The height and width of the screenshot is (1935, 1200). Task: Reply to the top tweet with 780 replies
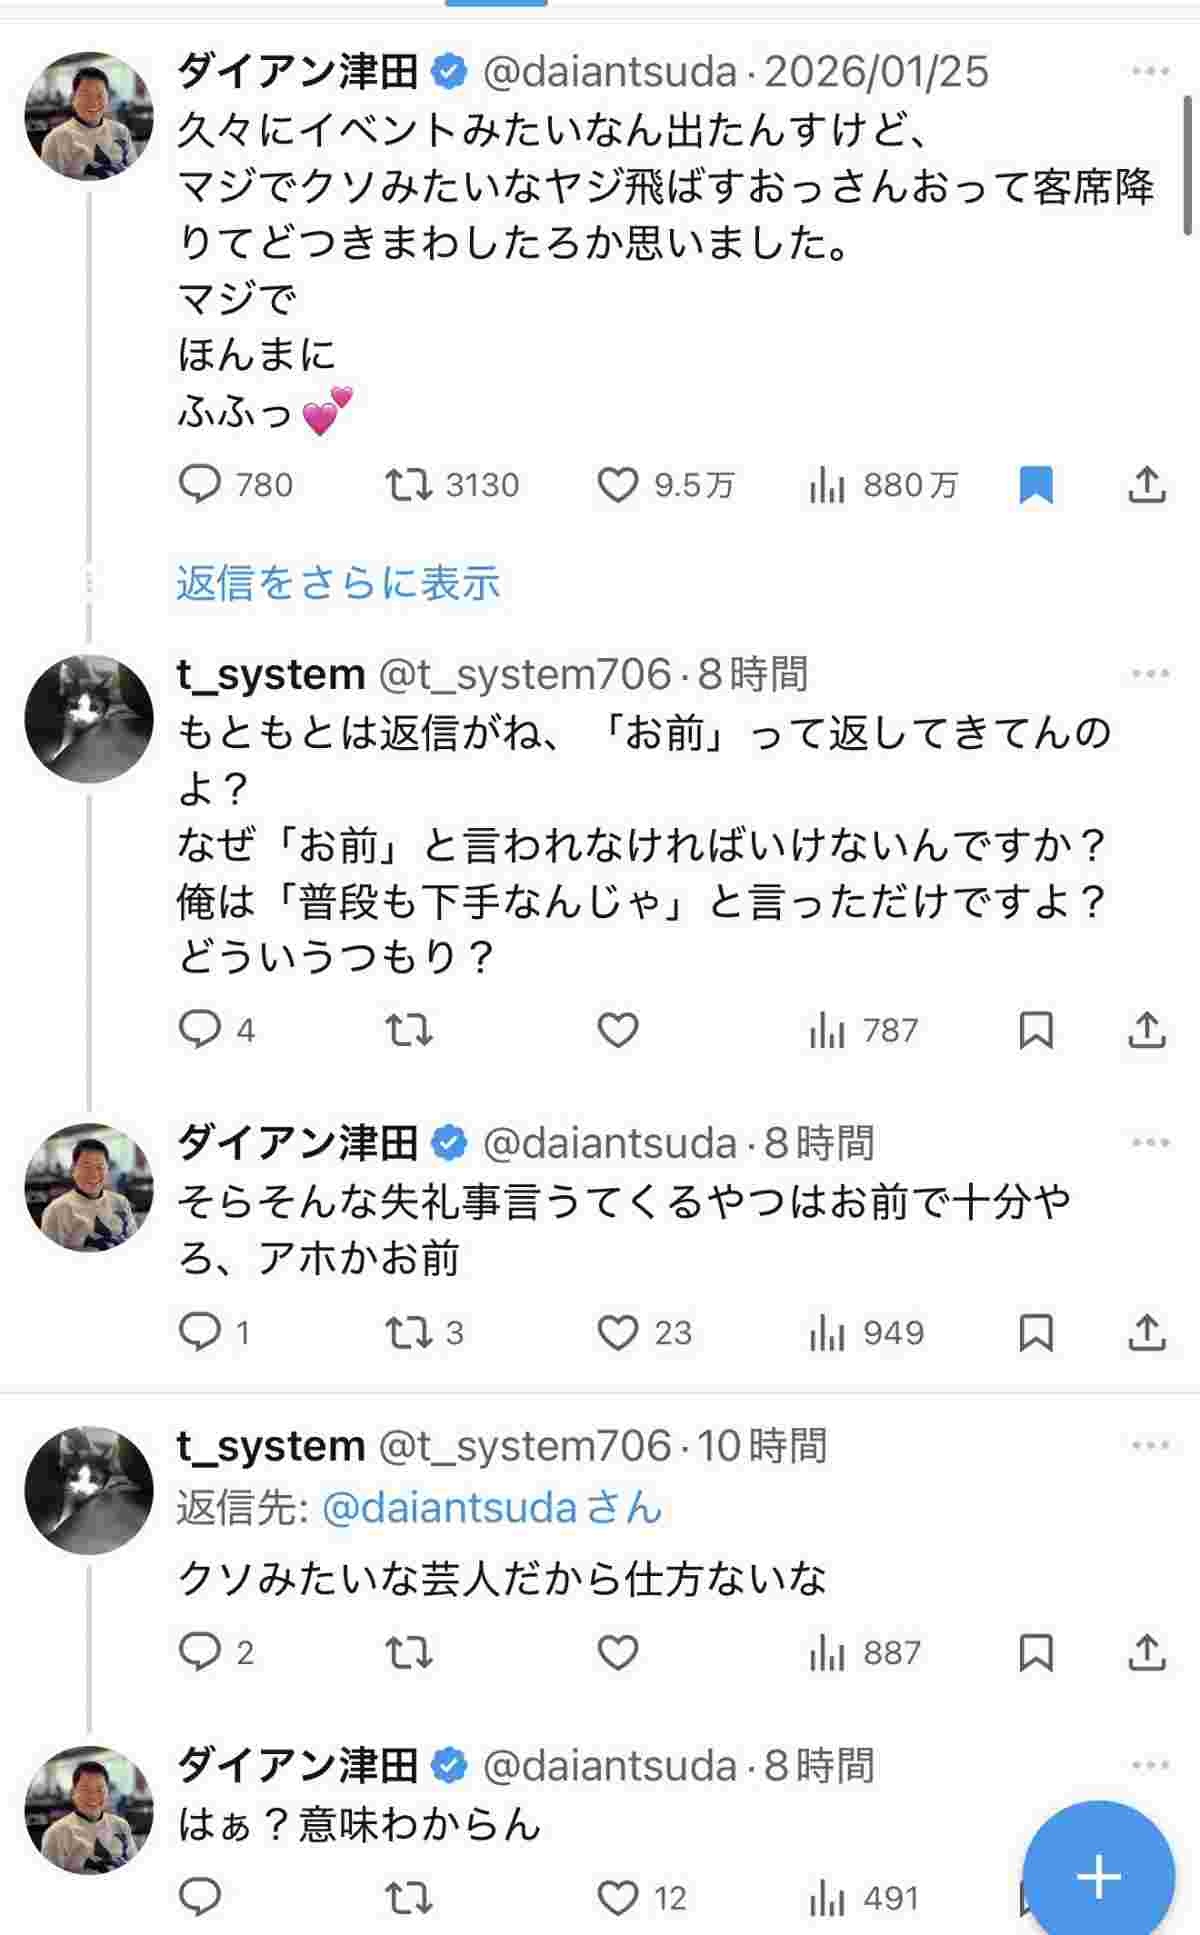coord(200,485)
